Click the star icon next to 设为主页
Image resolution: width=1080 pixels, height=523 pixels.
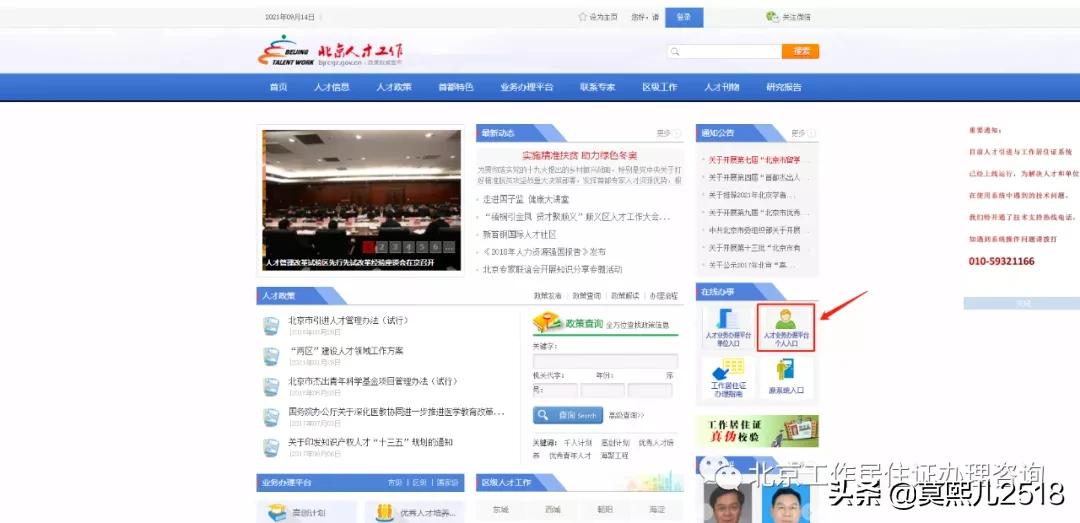click(583, 17)
